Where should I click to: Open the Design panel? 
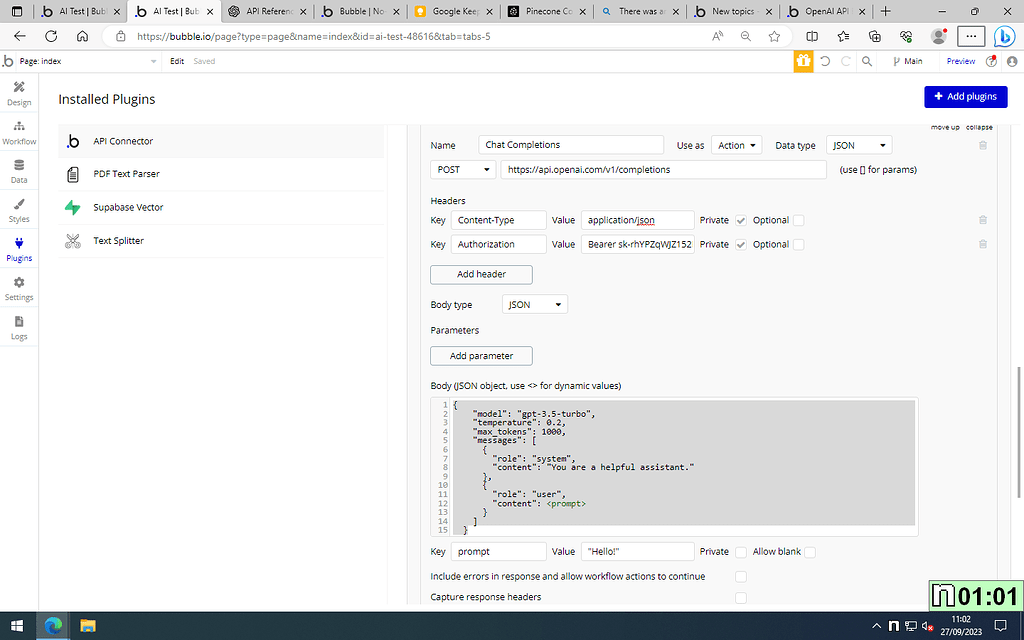point(19,94)
